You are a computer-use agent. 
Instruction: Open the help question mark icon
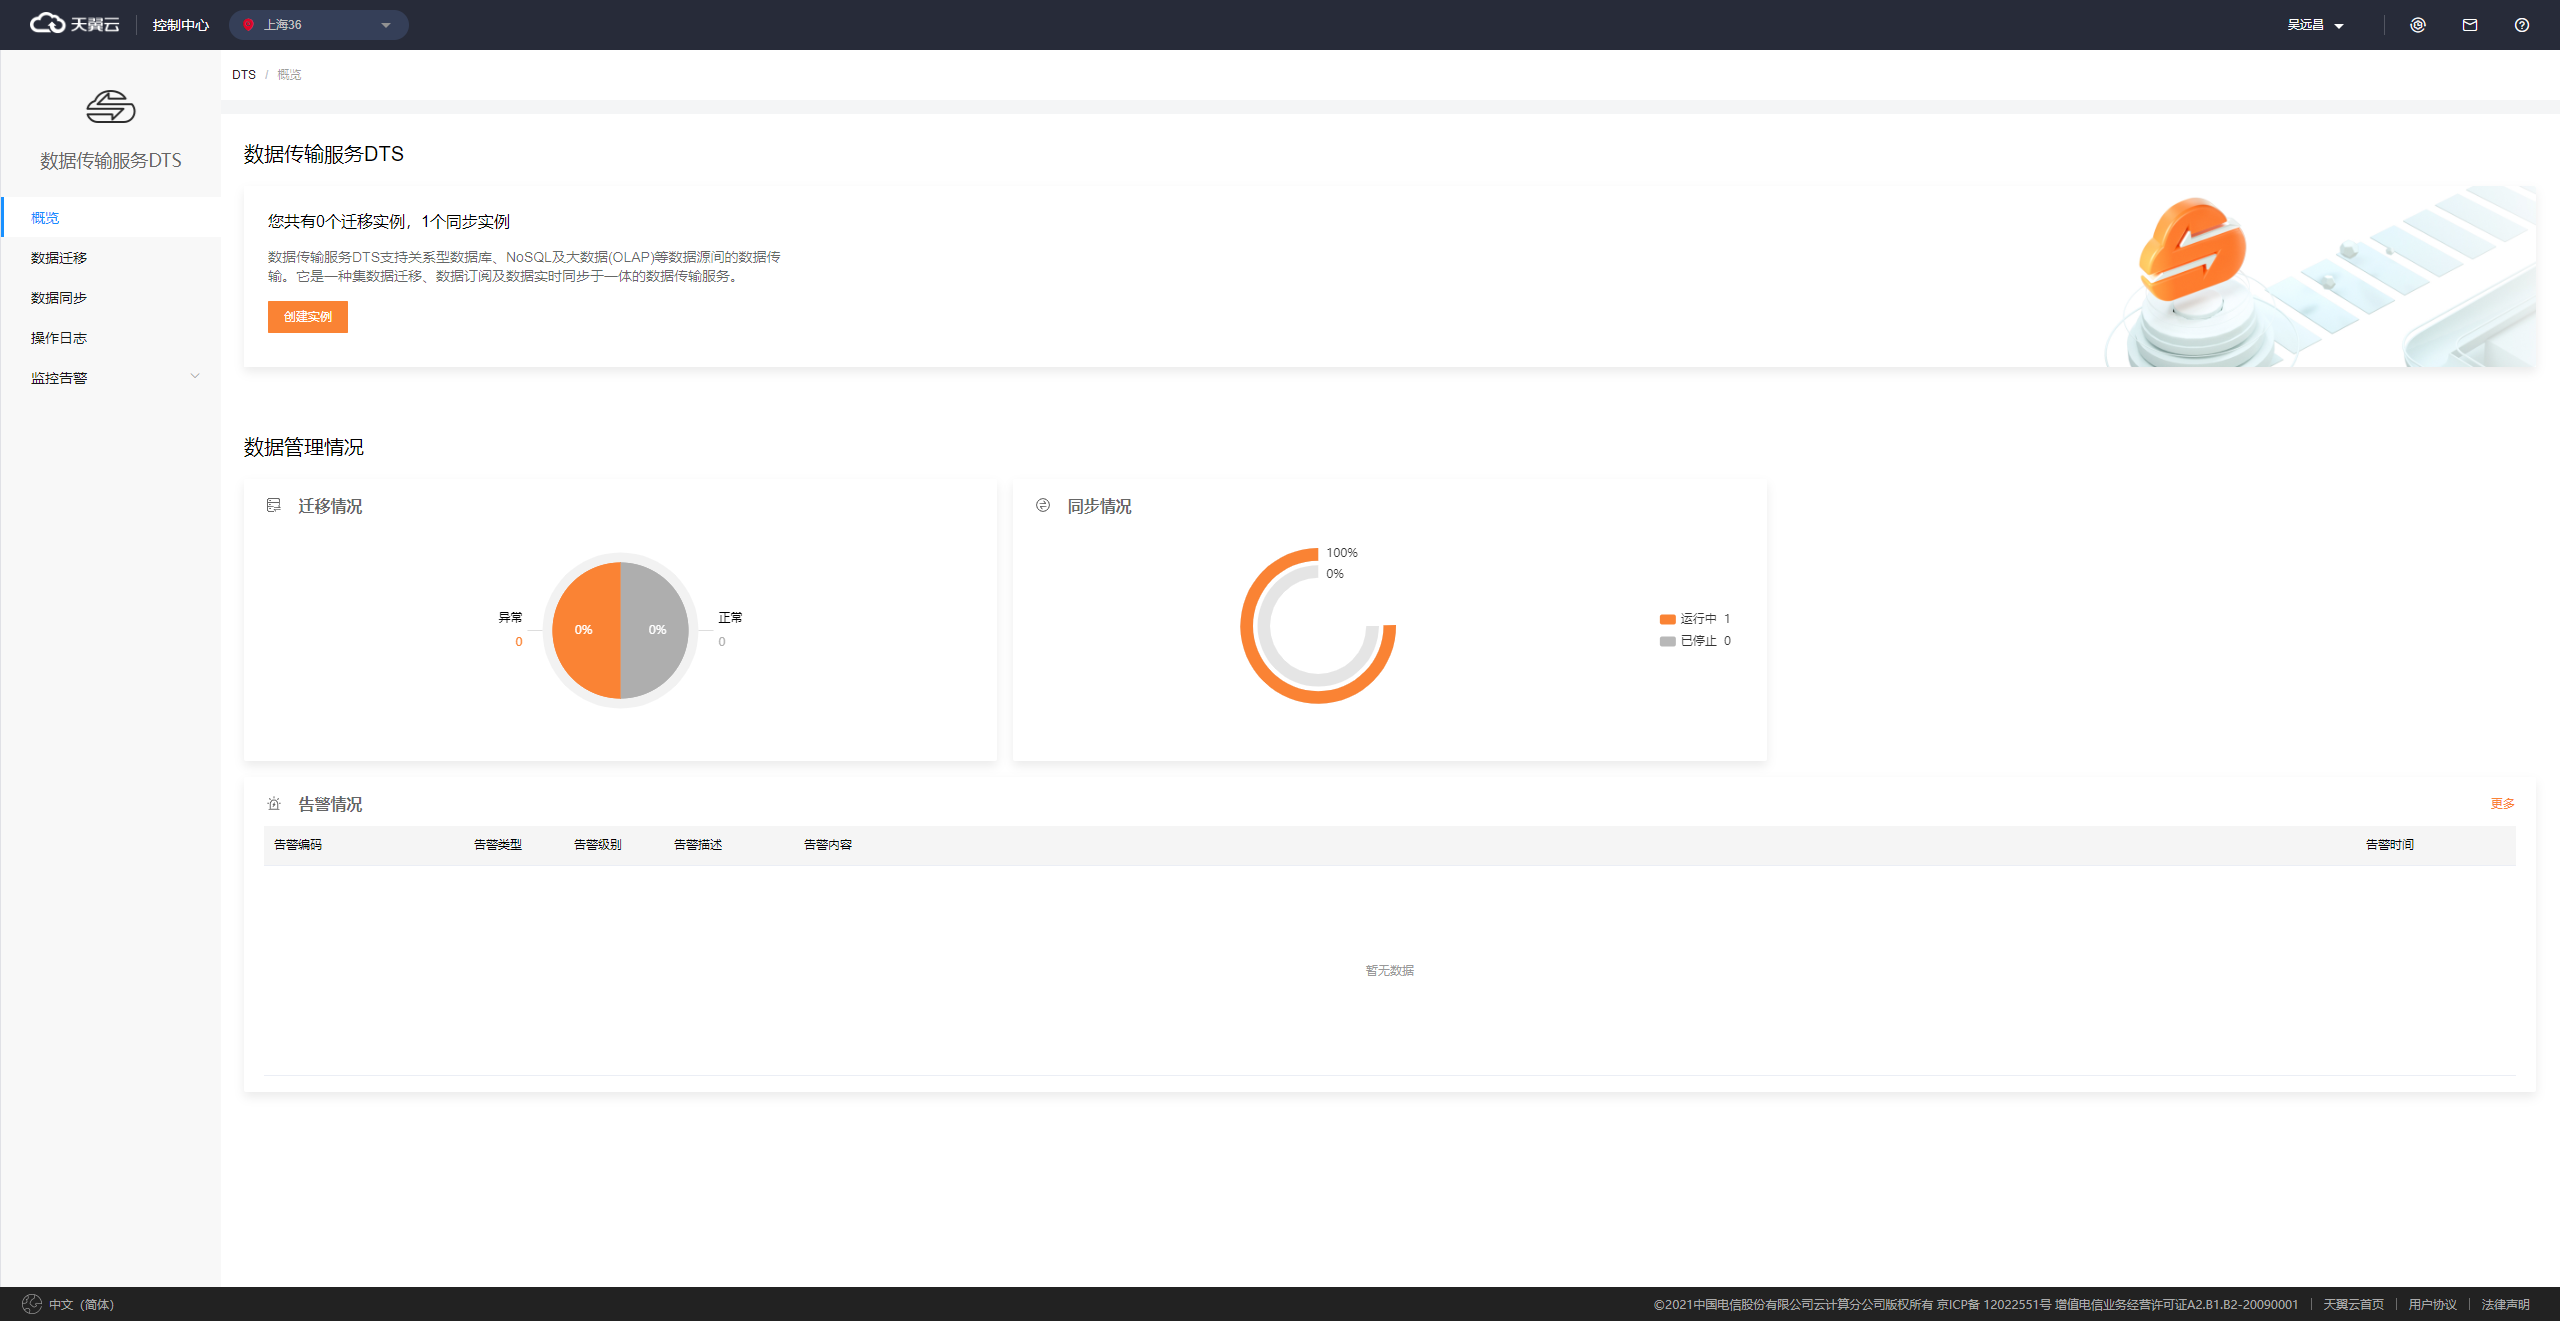point(2521,25)
